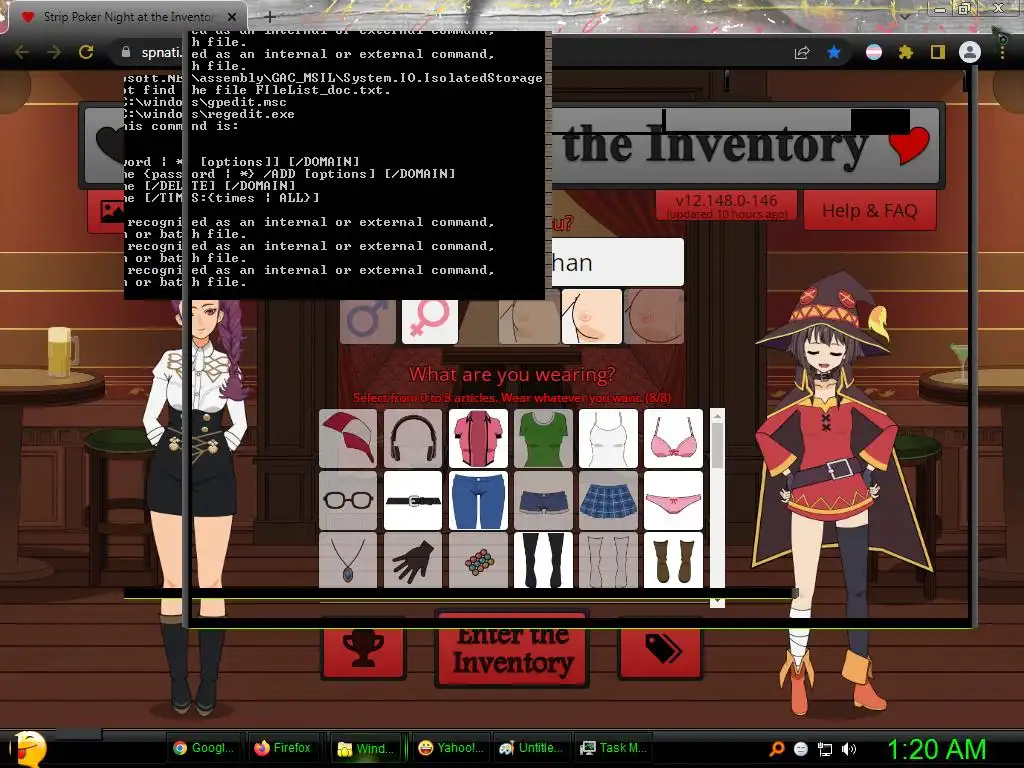Select the black glove item

413,560
